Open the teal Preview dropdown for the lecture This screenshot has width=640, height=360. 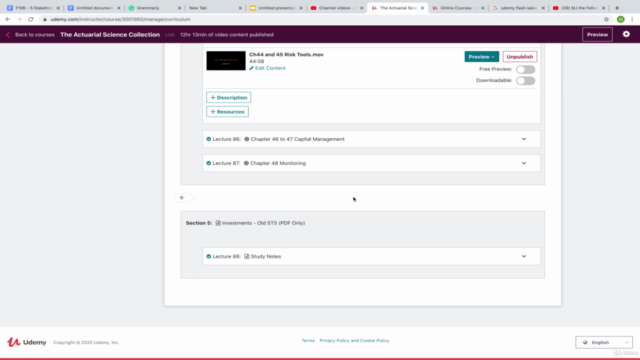click(x=482, y=57)
